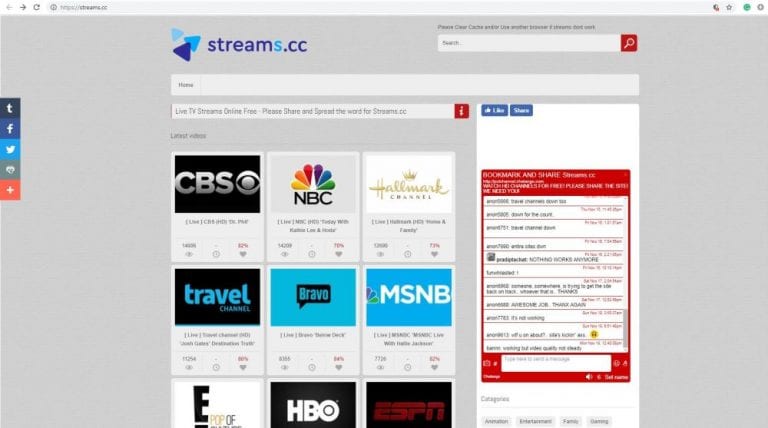
Task: Click the Twitter share sidebar icon
Action: 10,149
